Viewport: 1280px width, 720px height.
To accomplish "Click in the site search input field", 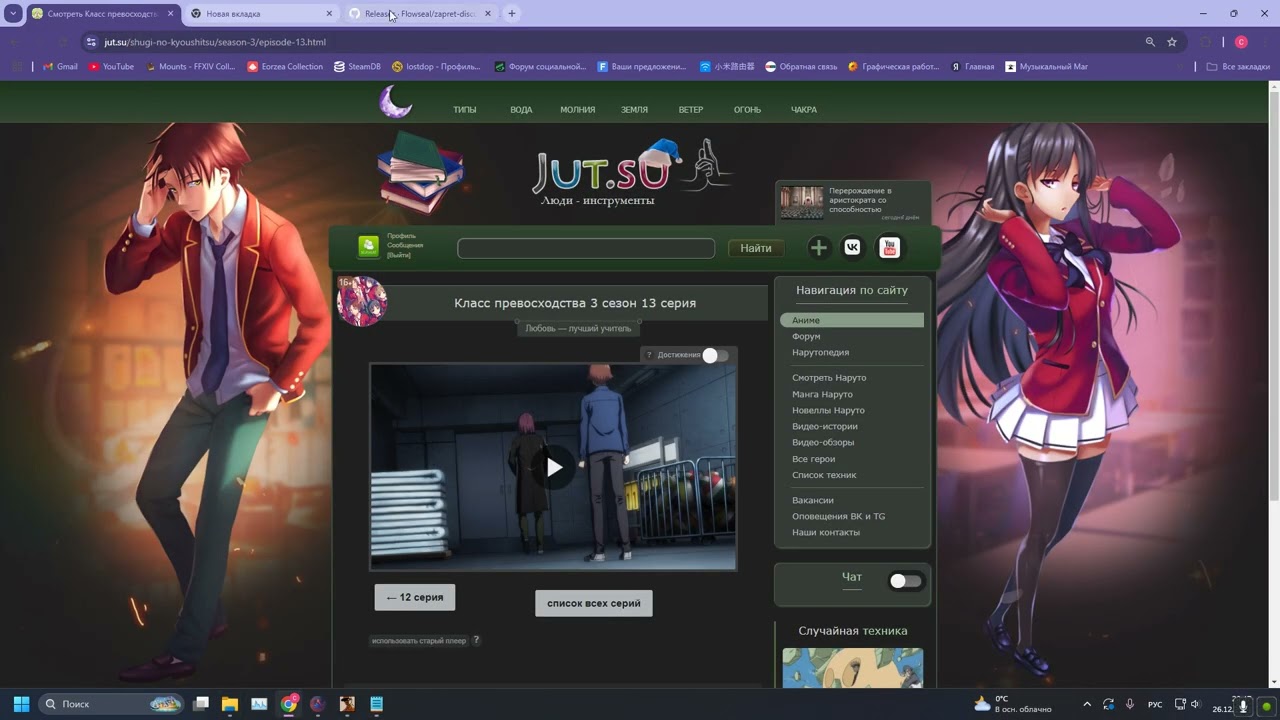I will pyautogui.click(x=586, y=248).
